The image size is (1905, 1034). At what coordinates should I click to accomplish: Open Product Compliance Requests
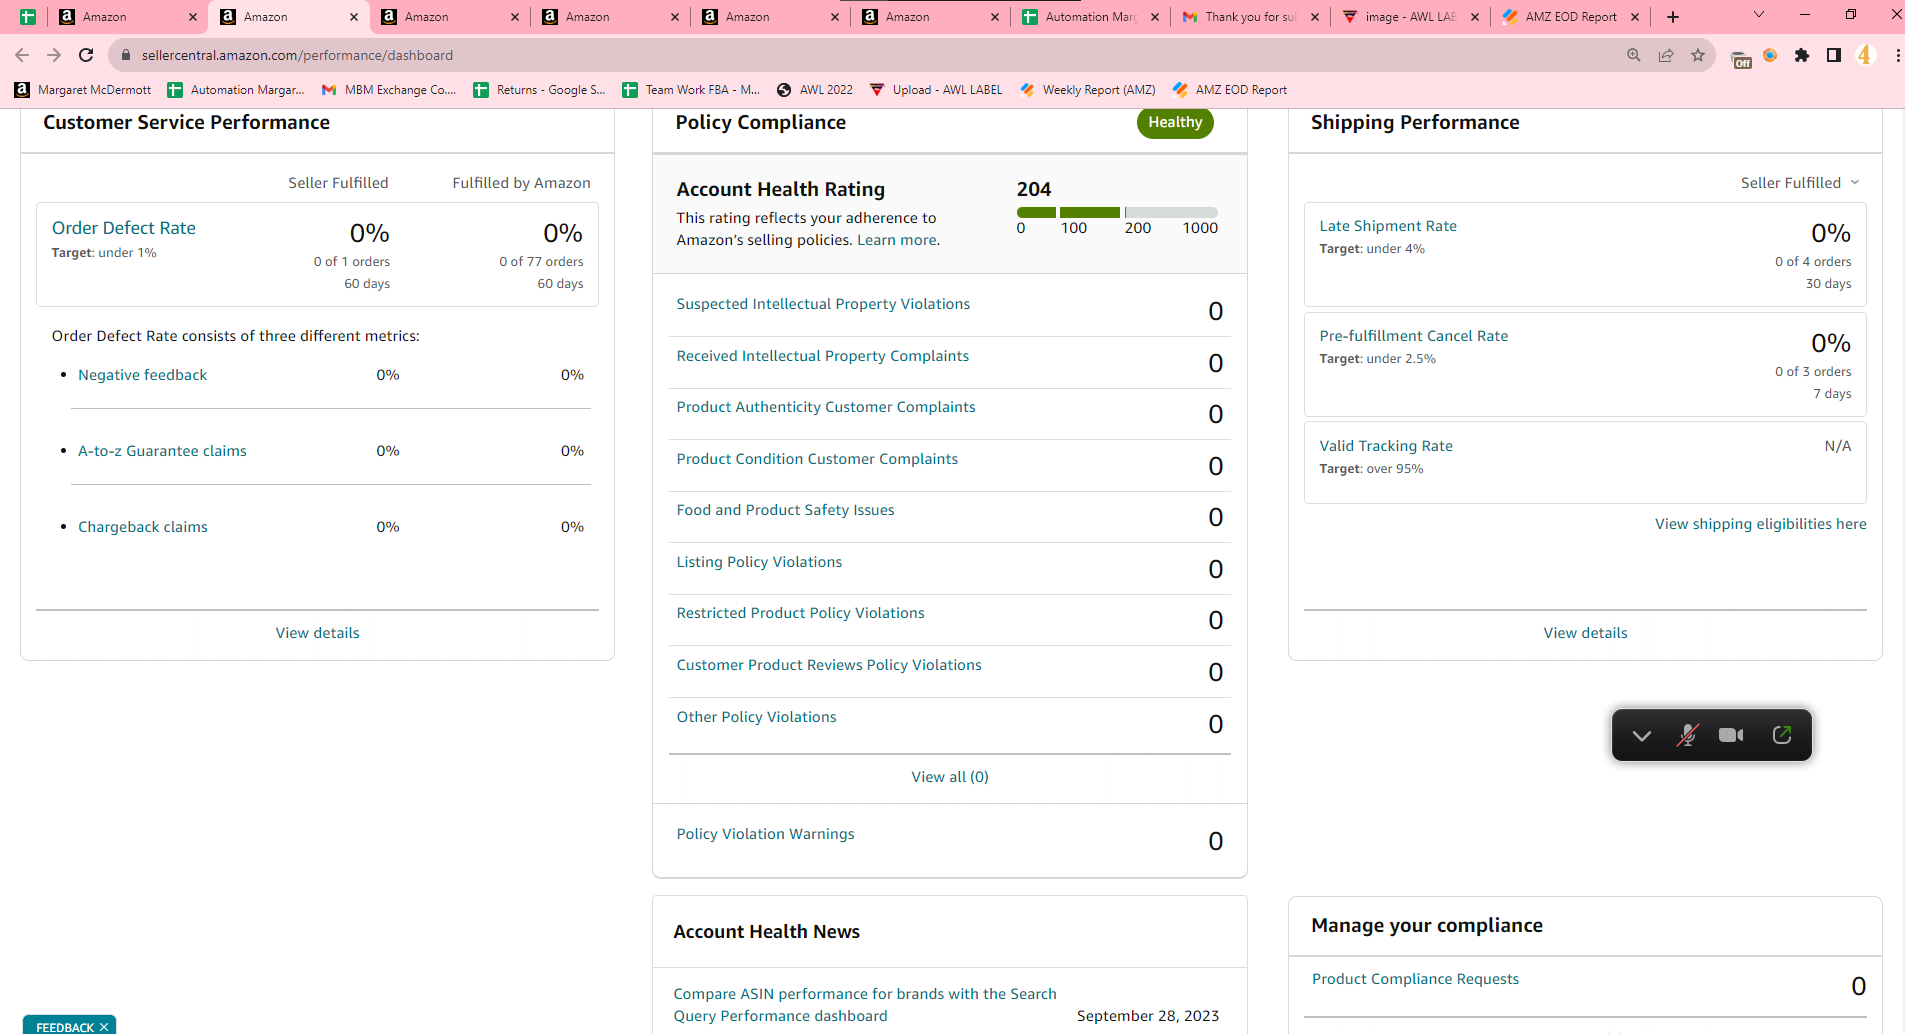click(x=1415, y=979)
